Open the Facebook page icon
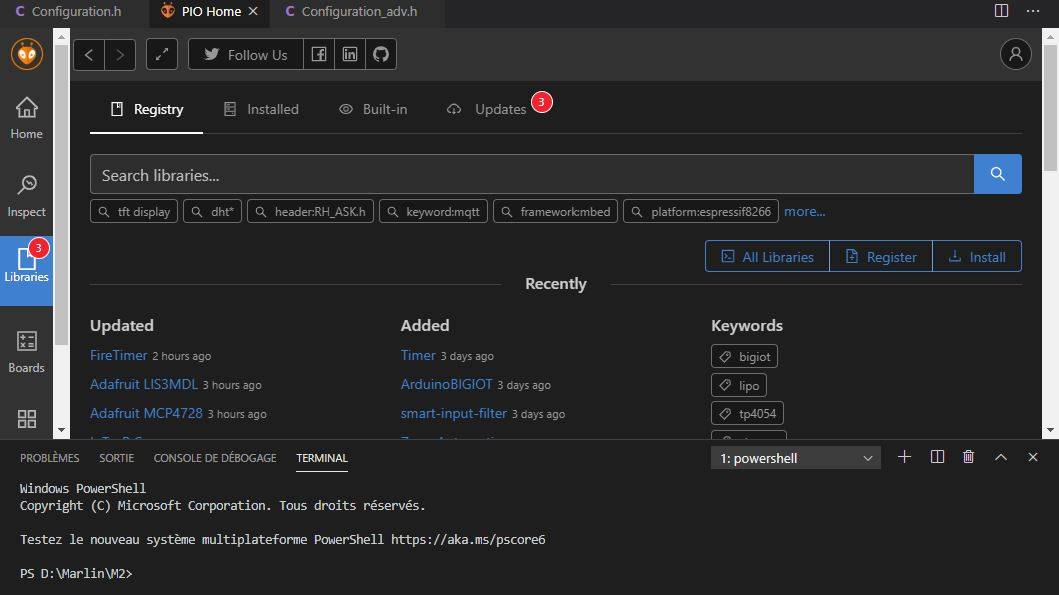This screenshot has height=595, width=1059. tap(319, 55)
